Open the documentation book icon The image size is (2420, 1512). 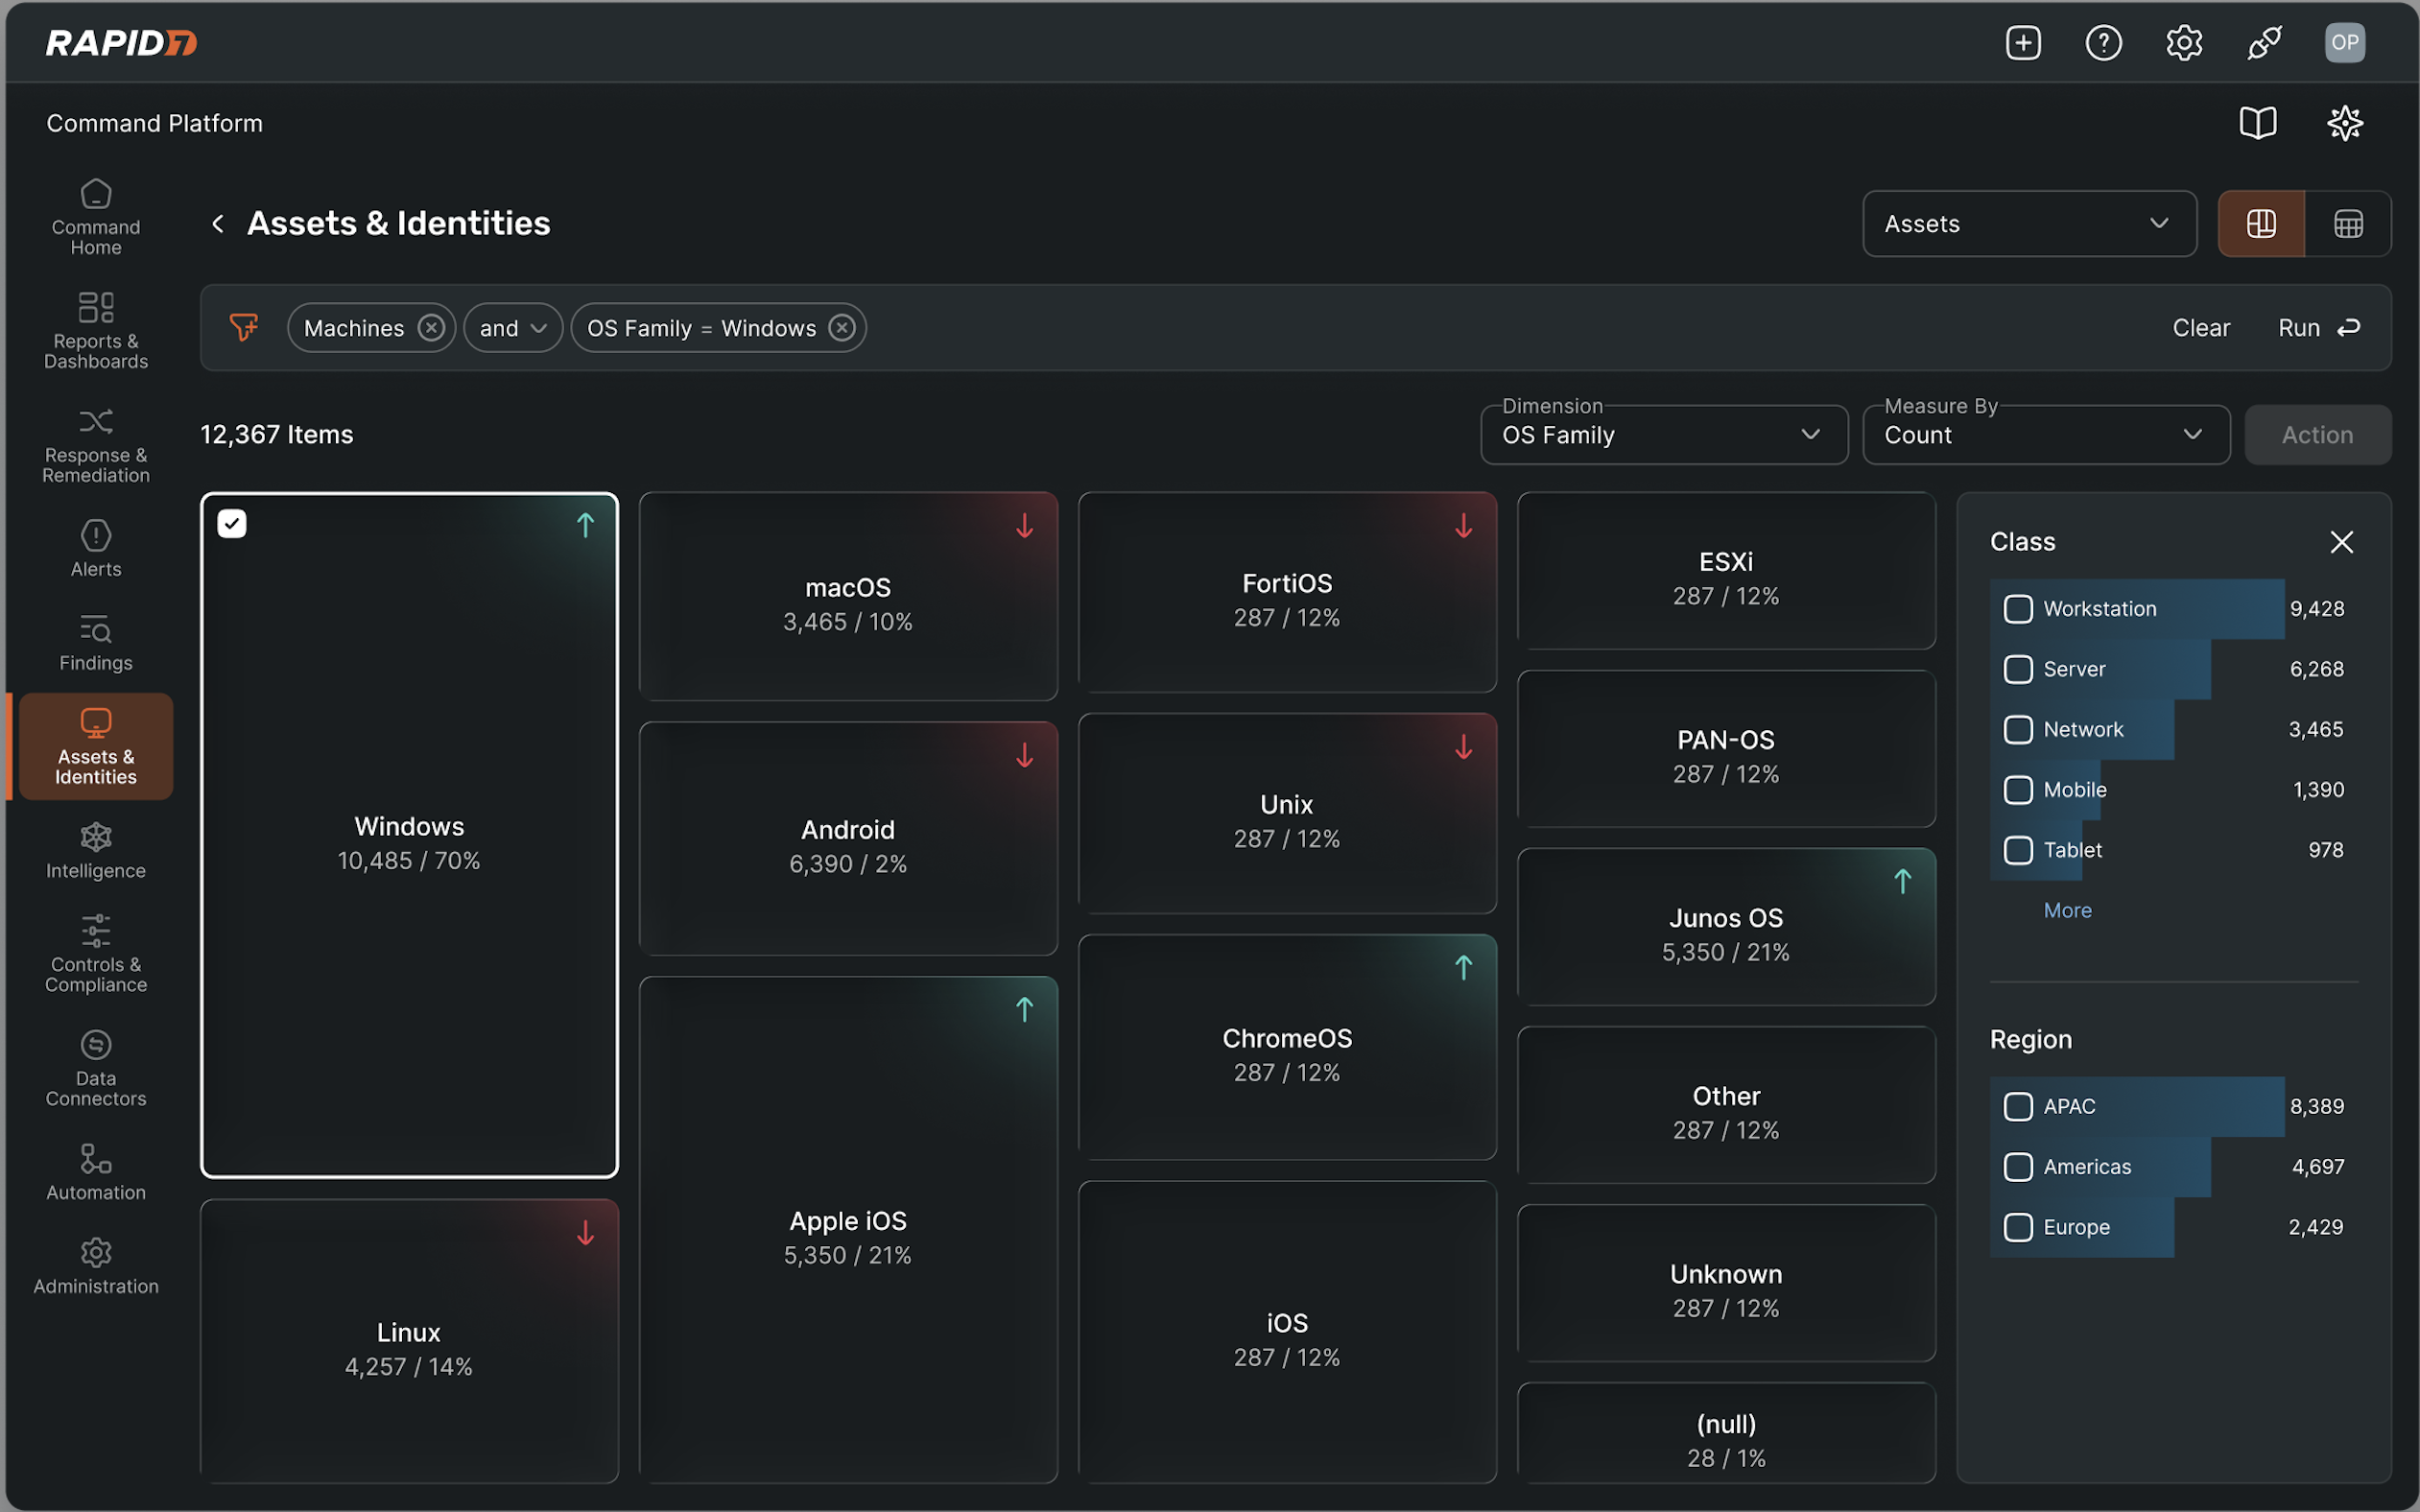pyautogui.click(x=2257, y=123)
